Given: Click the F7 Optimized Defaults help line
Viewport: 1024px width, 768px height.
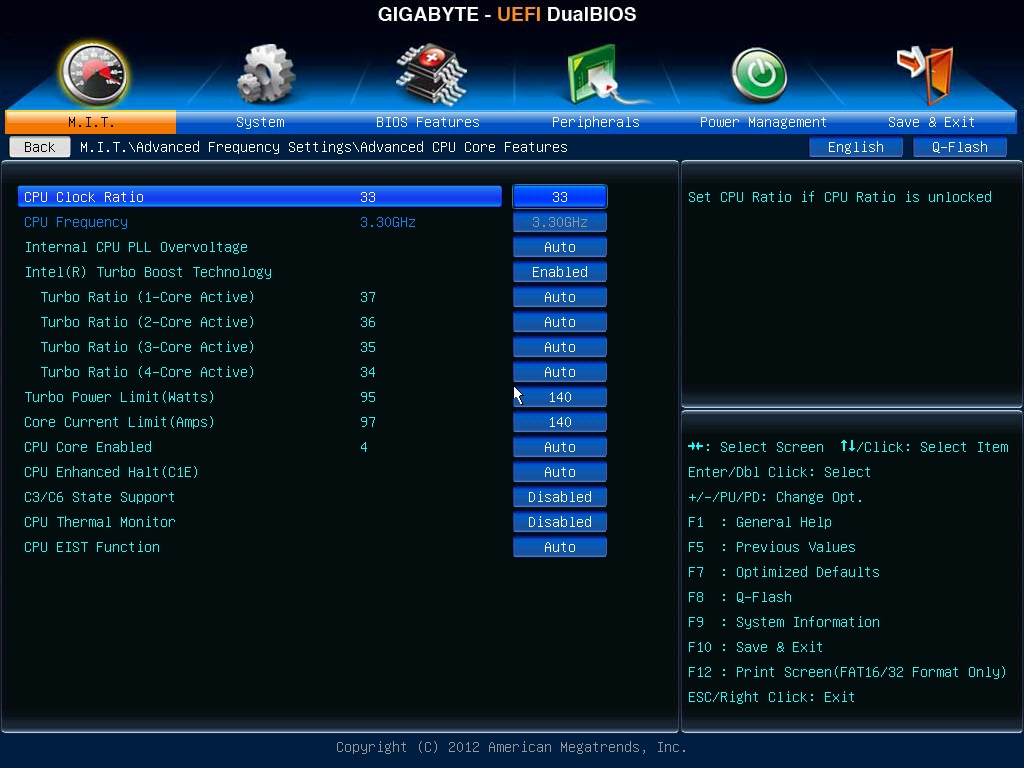Looking at the screenshot, I should 784,572.
